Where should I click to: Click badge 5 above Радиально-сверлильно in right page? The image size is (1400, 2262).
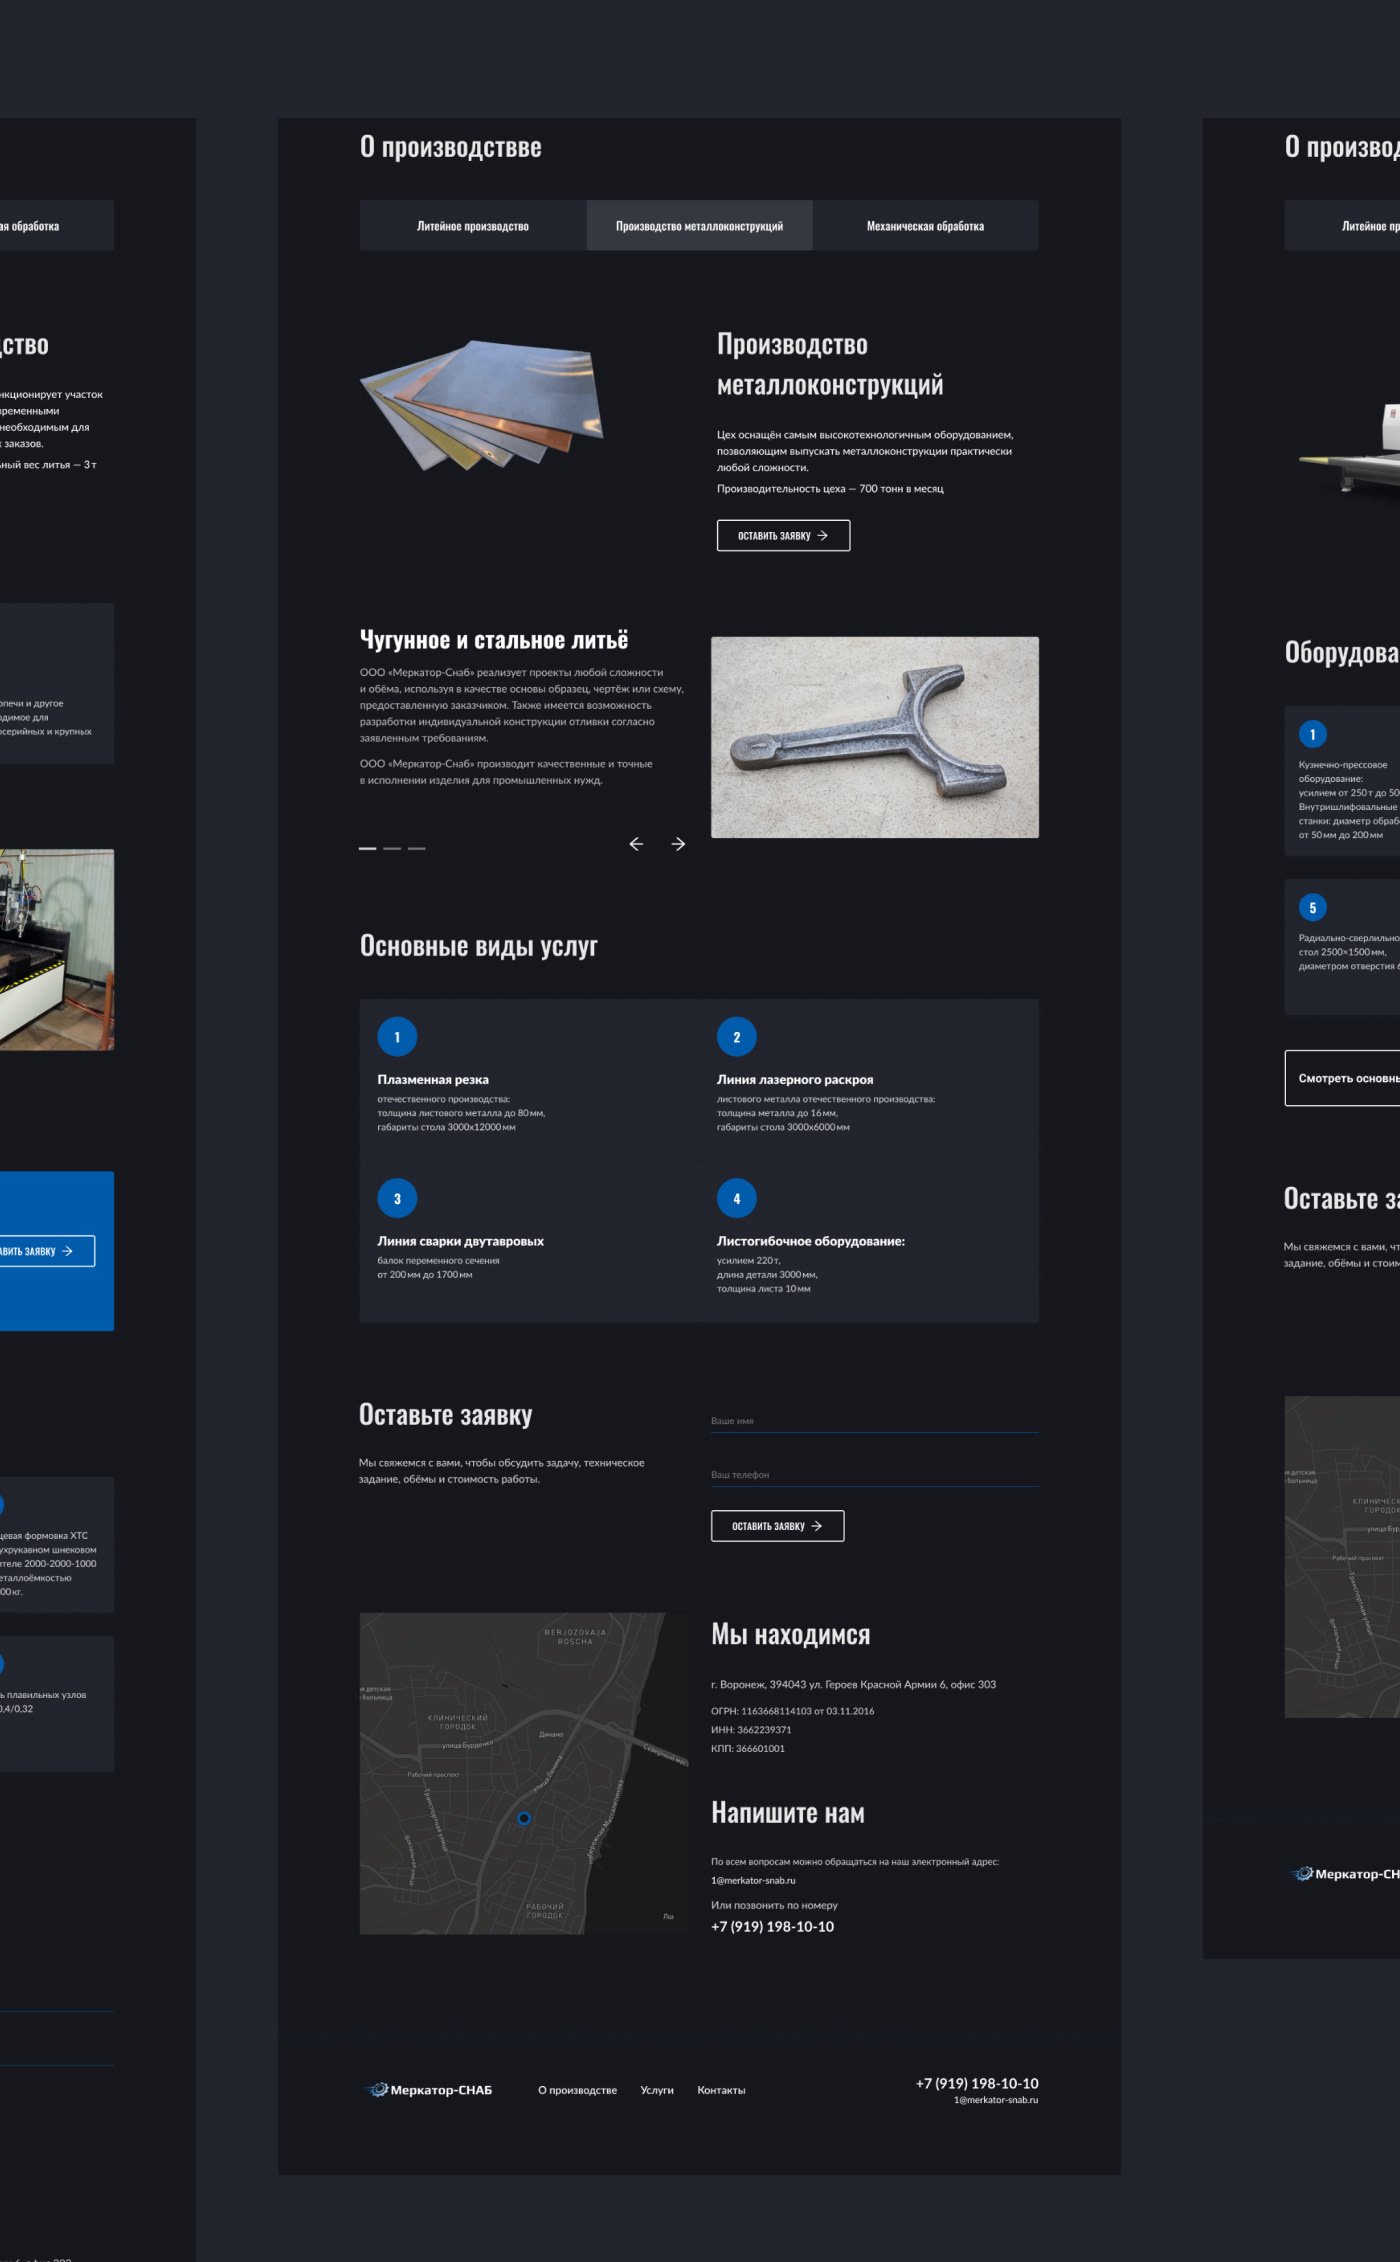(1313, 908)
